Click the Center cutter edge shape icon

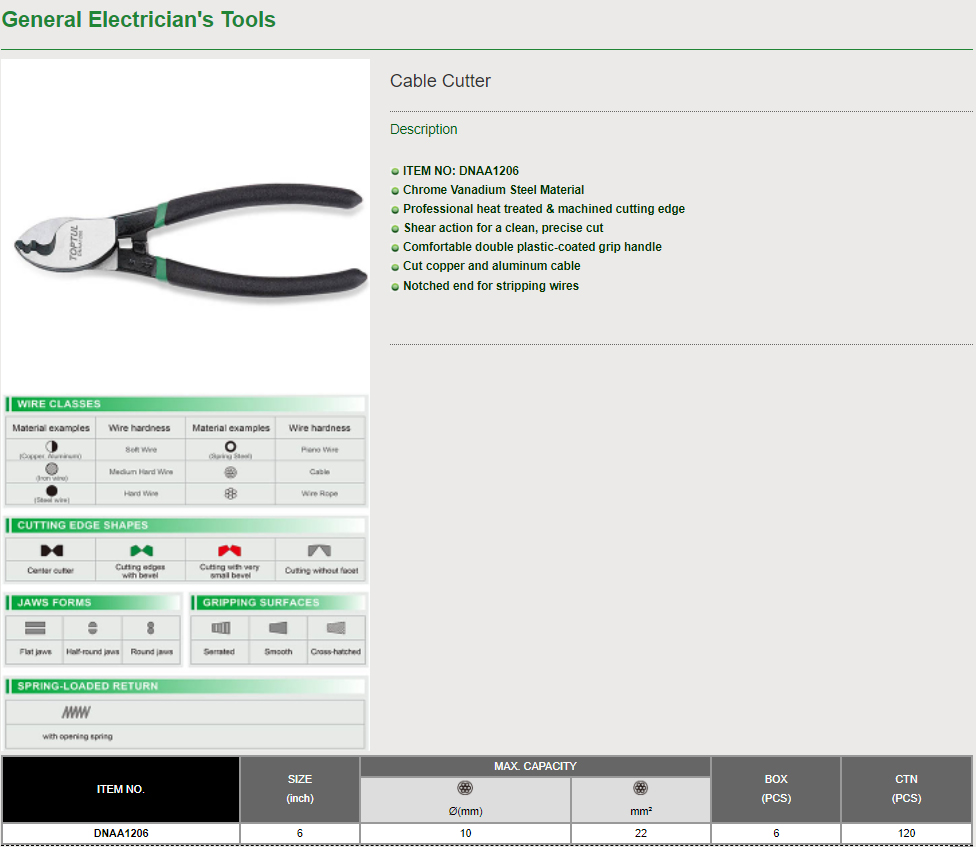[x=51, y=551]
